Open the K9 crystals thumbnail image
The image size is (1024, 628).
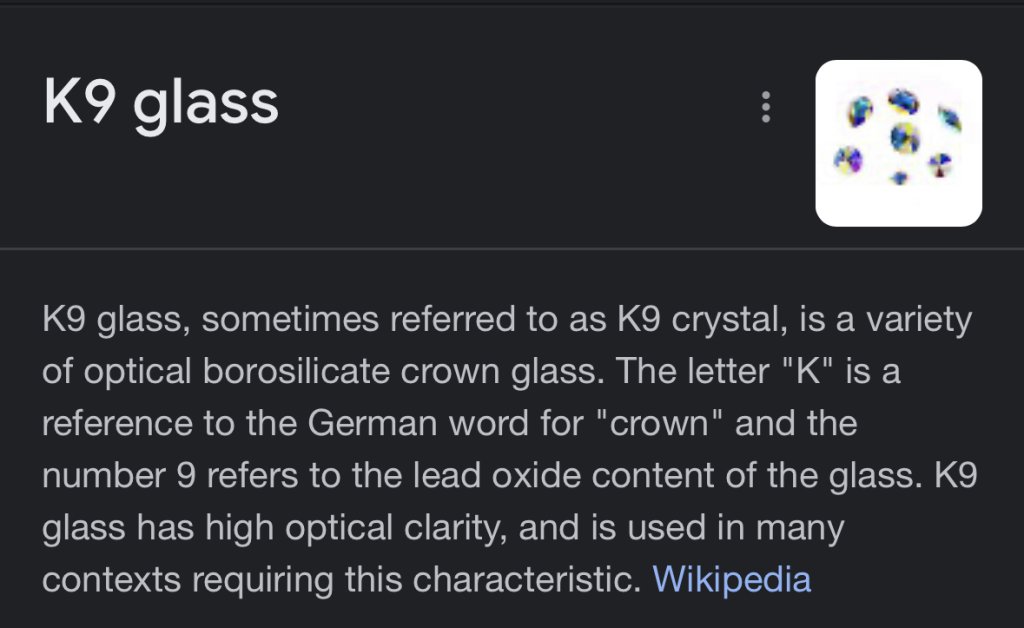pyautogui.click(x=898, y=143)
